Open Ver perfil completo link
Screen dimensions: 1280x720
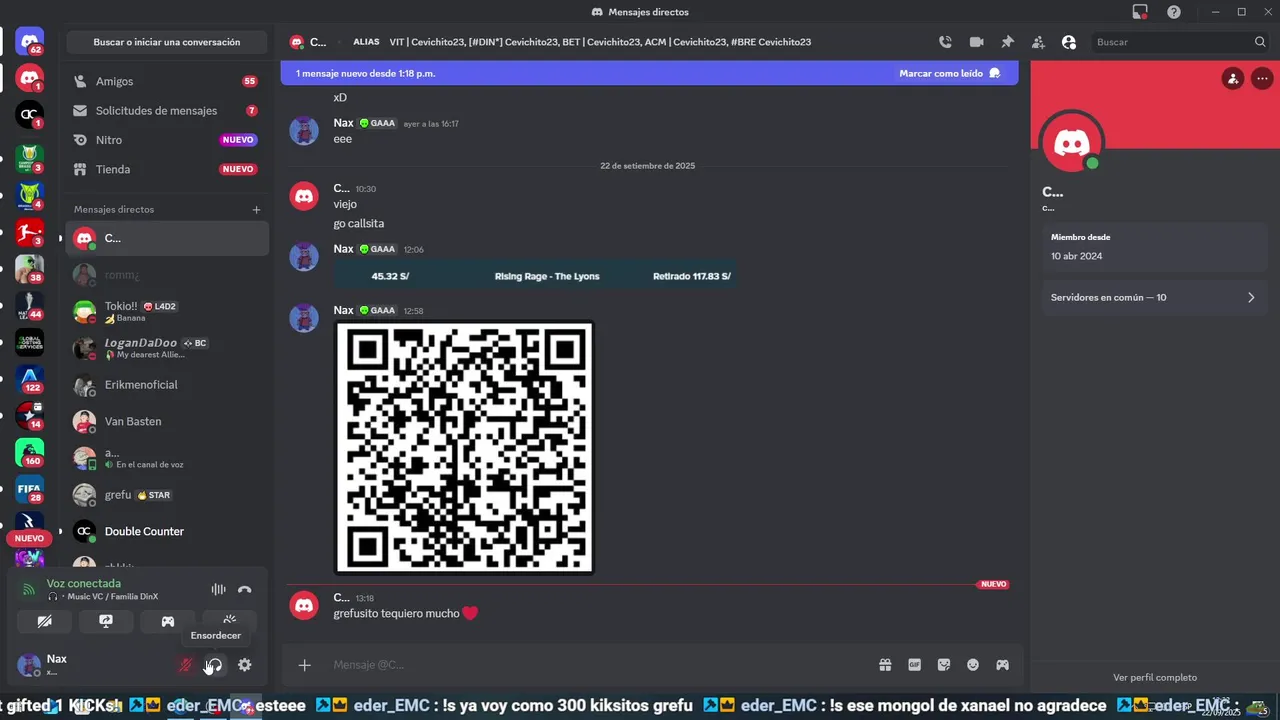tap(1155, 677)
